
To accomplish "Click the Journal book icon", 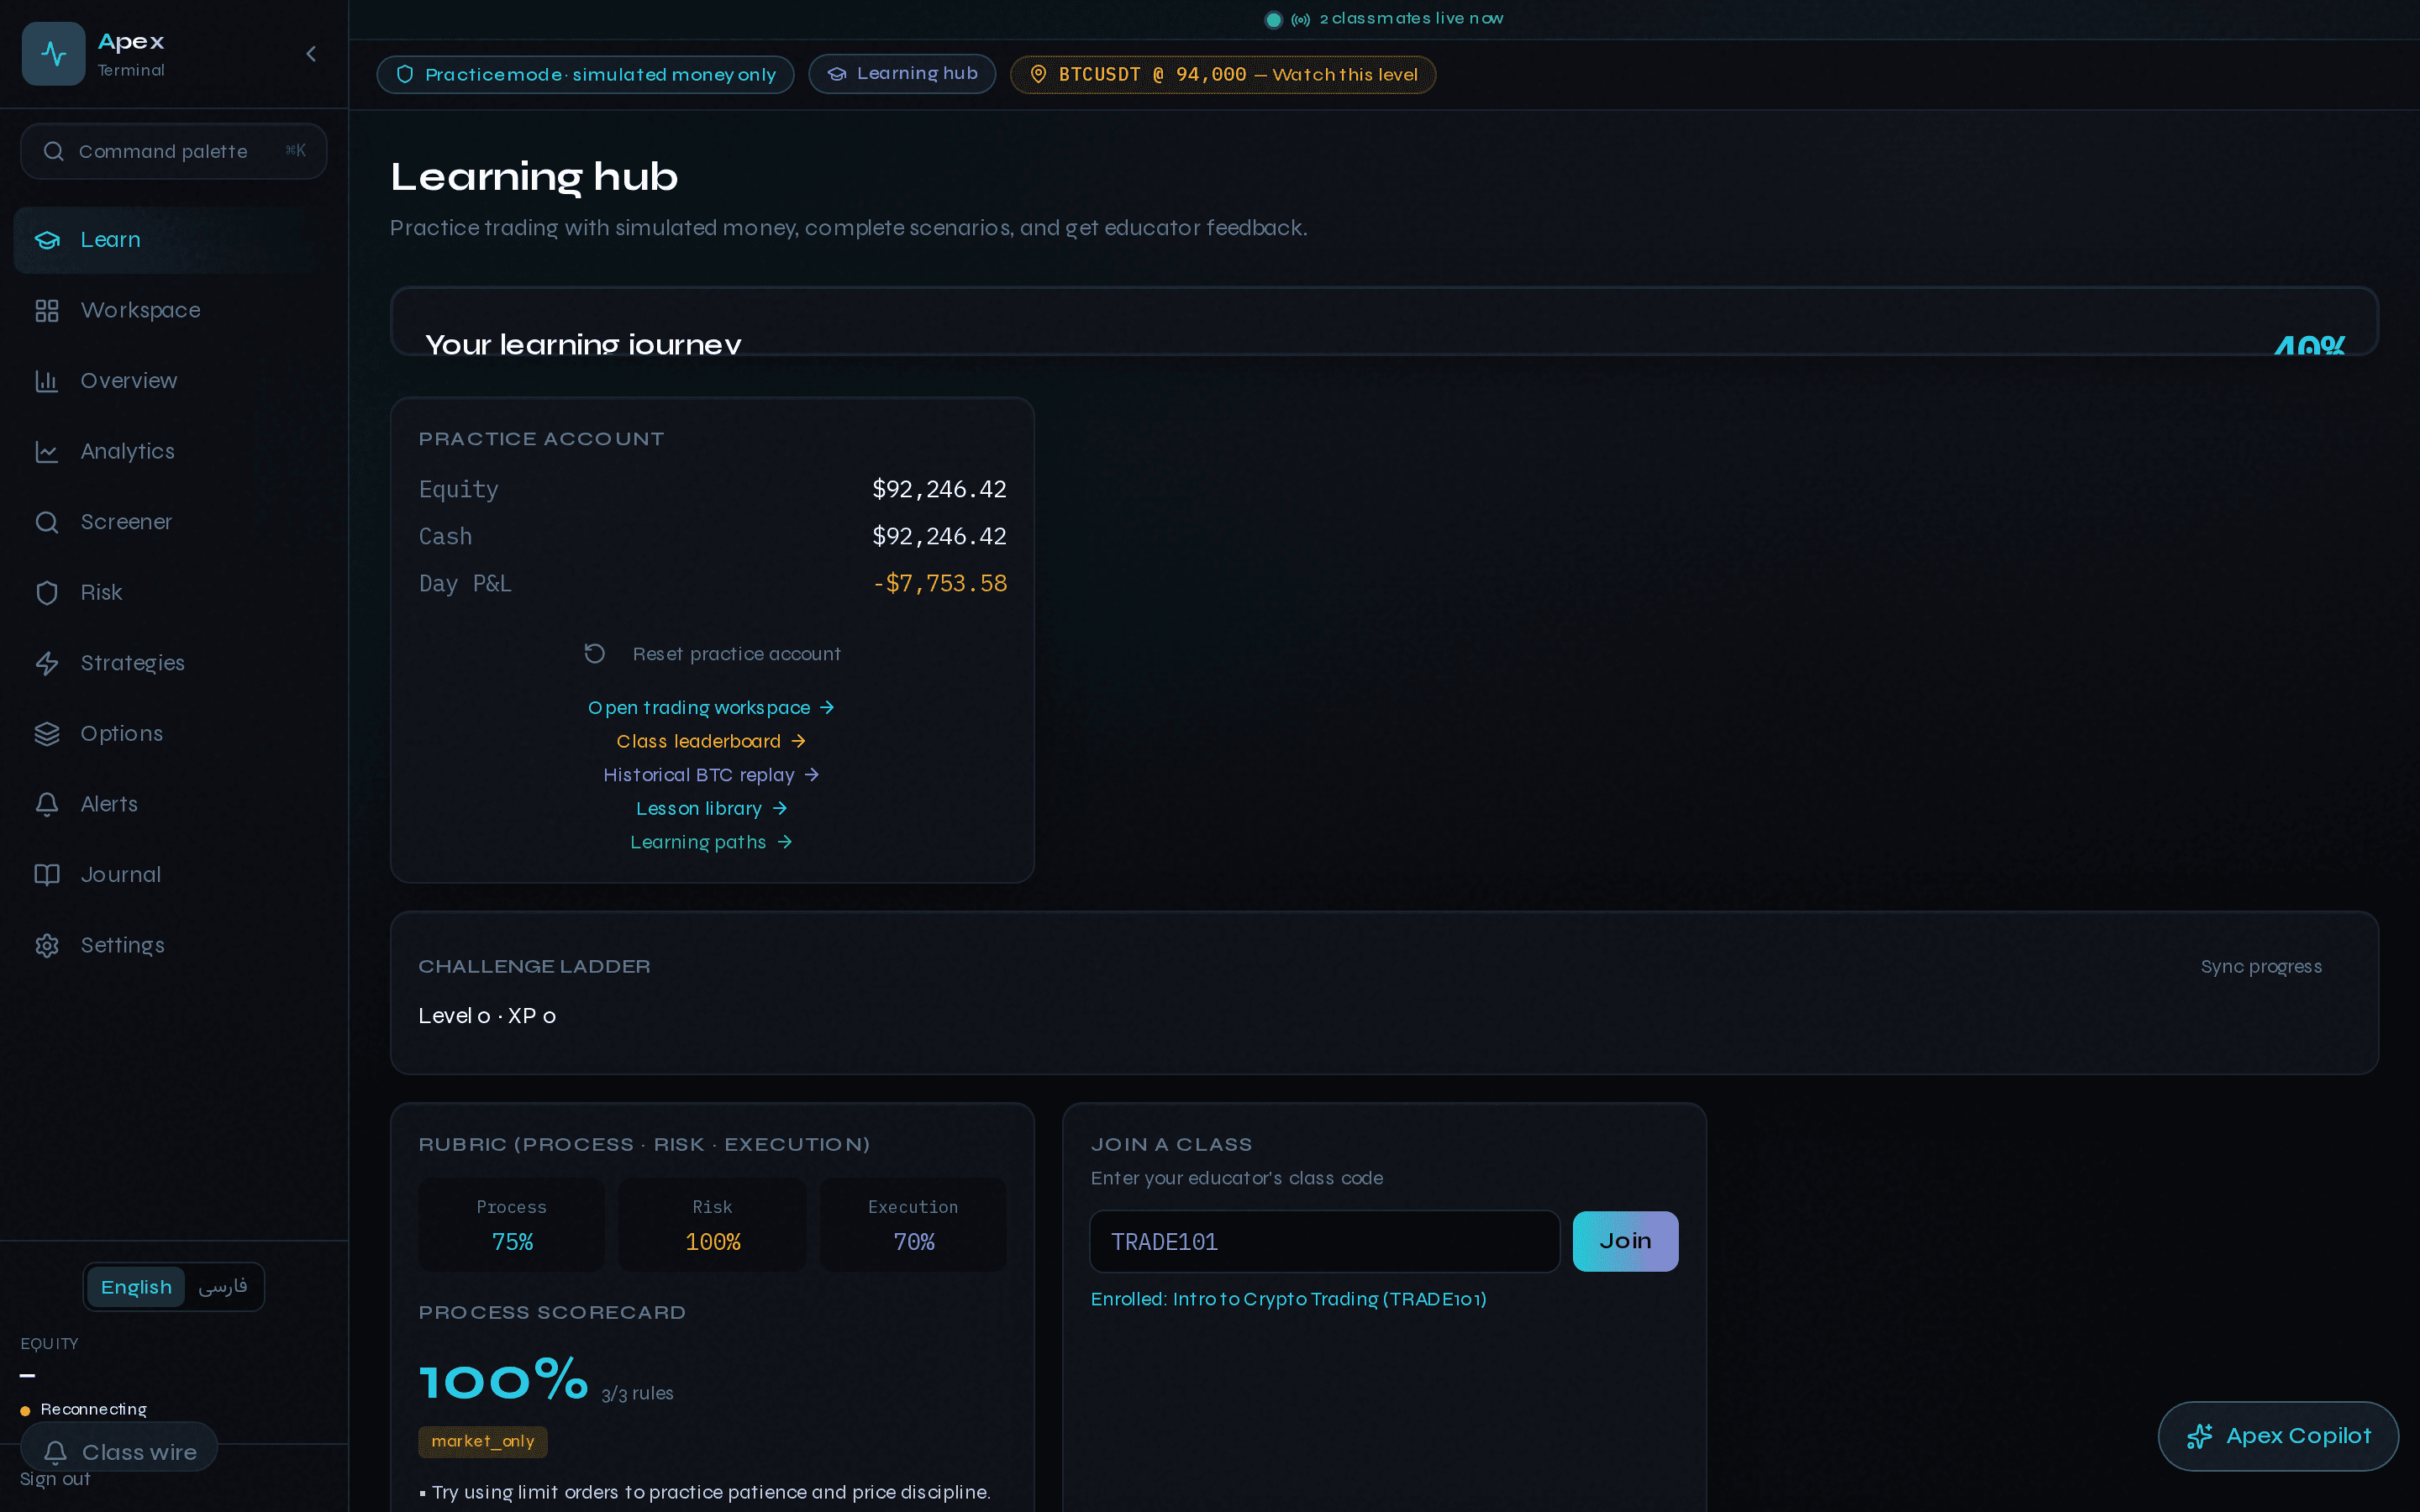I will [x=47, y=875].
